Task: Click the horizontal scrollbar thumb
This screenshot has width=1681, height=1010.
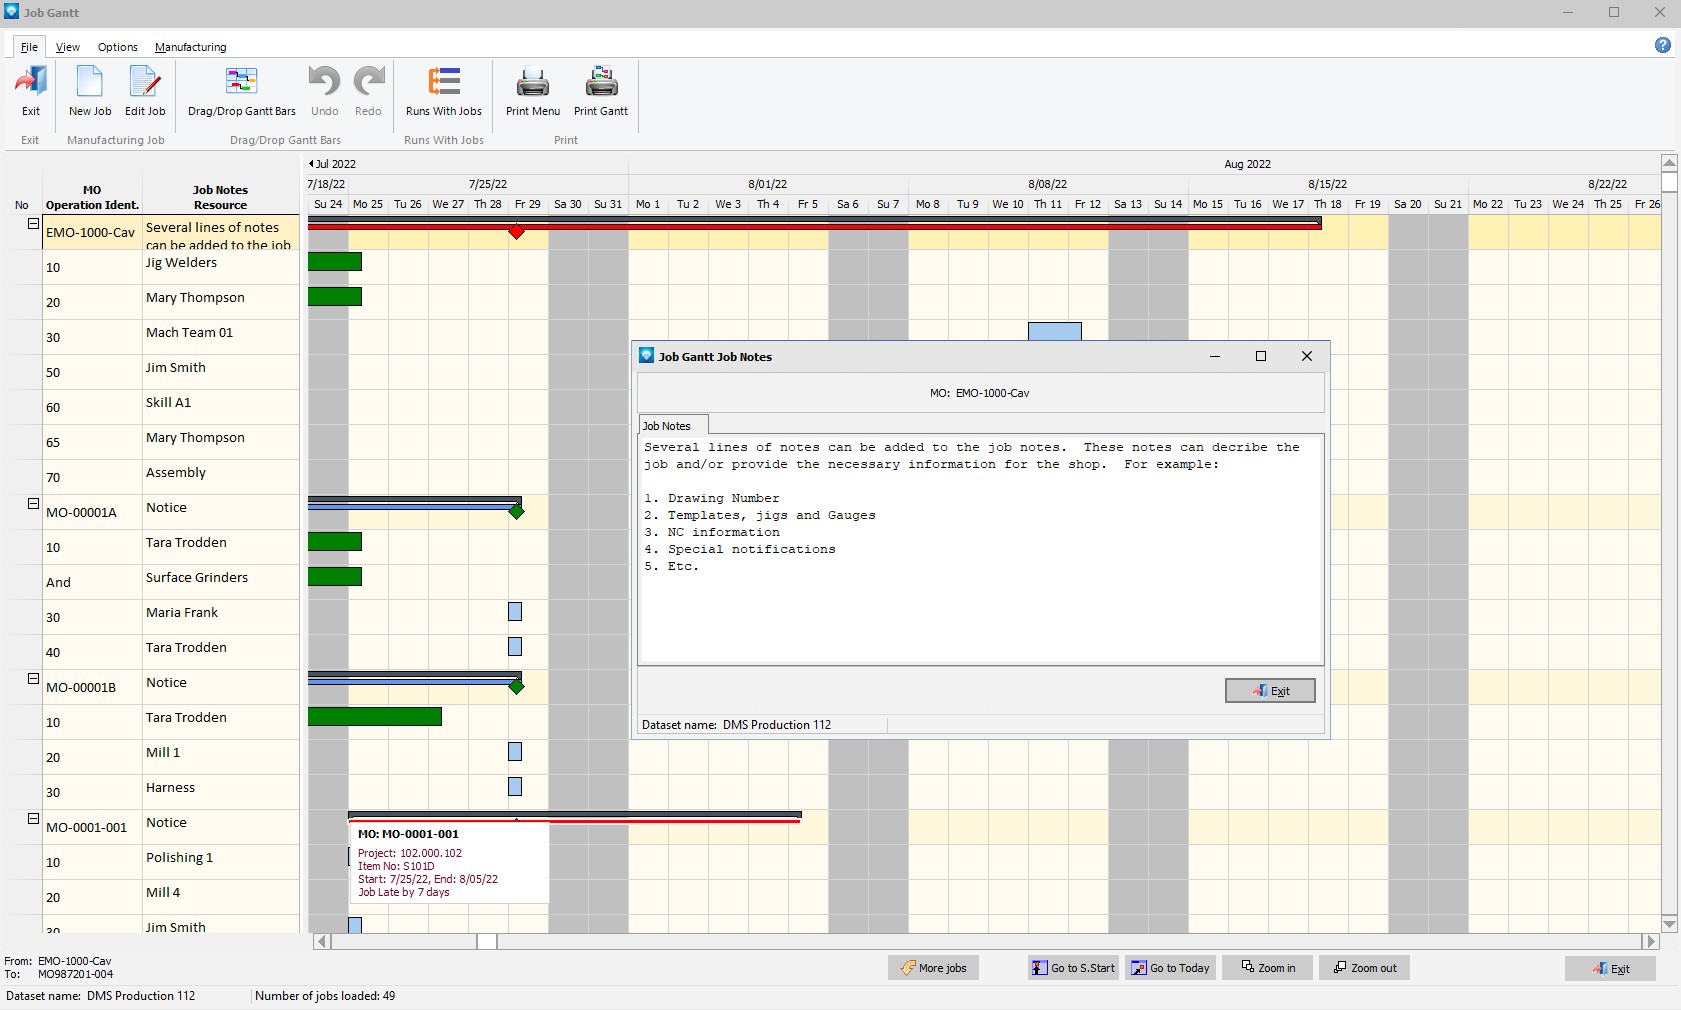Action: coord(487,941)
